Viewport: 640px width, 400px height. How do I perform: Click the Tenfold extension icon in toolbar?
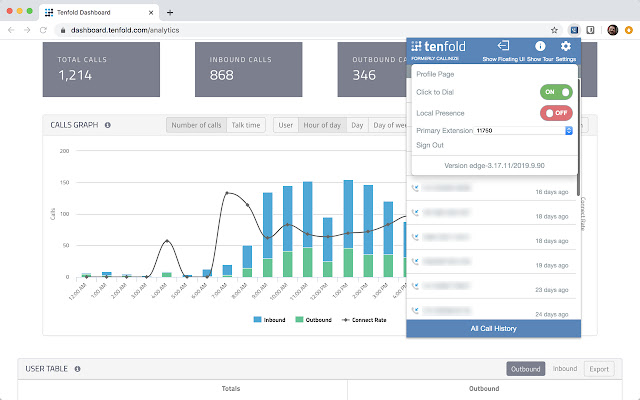[573, 30]
